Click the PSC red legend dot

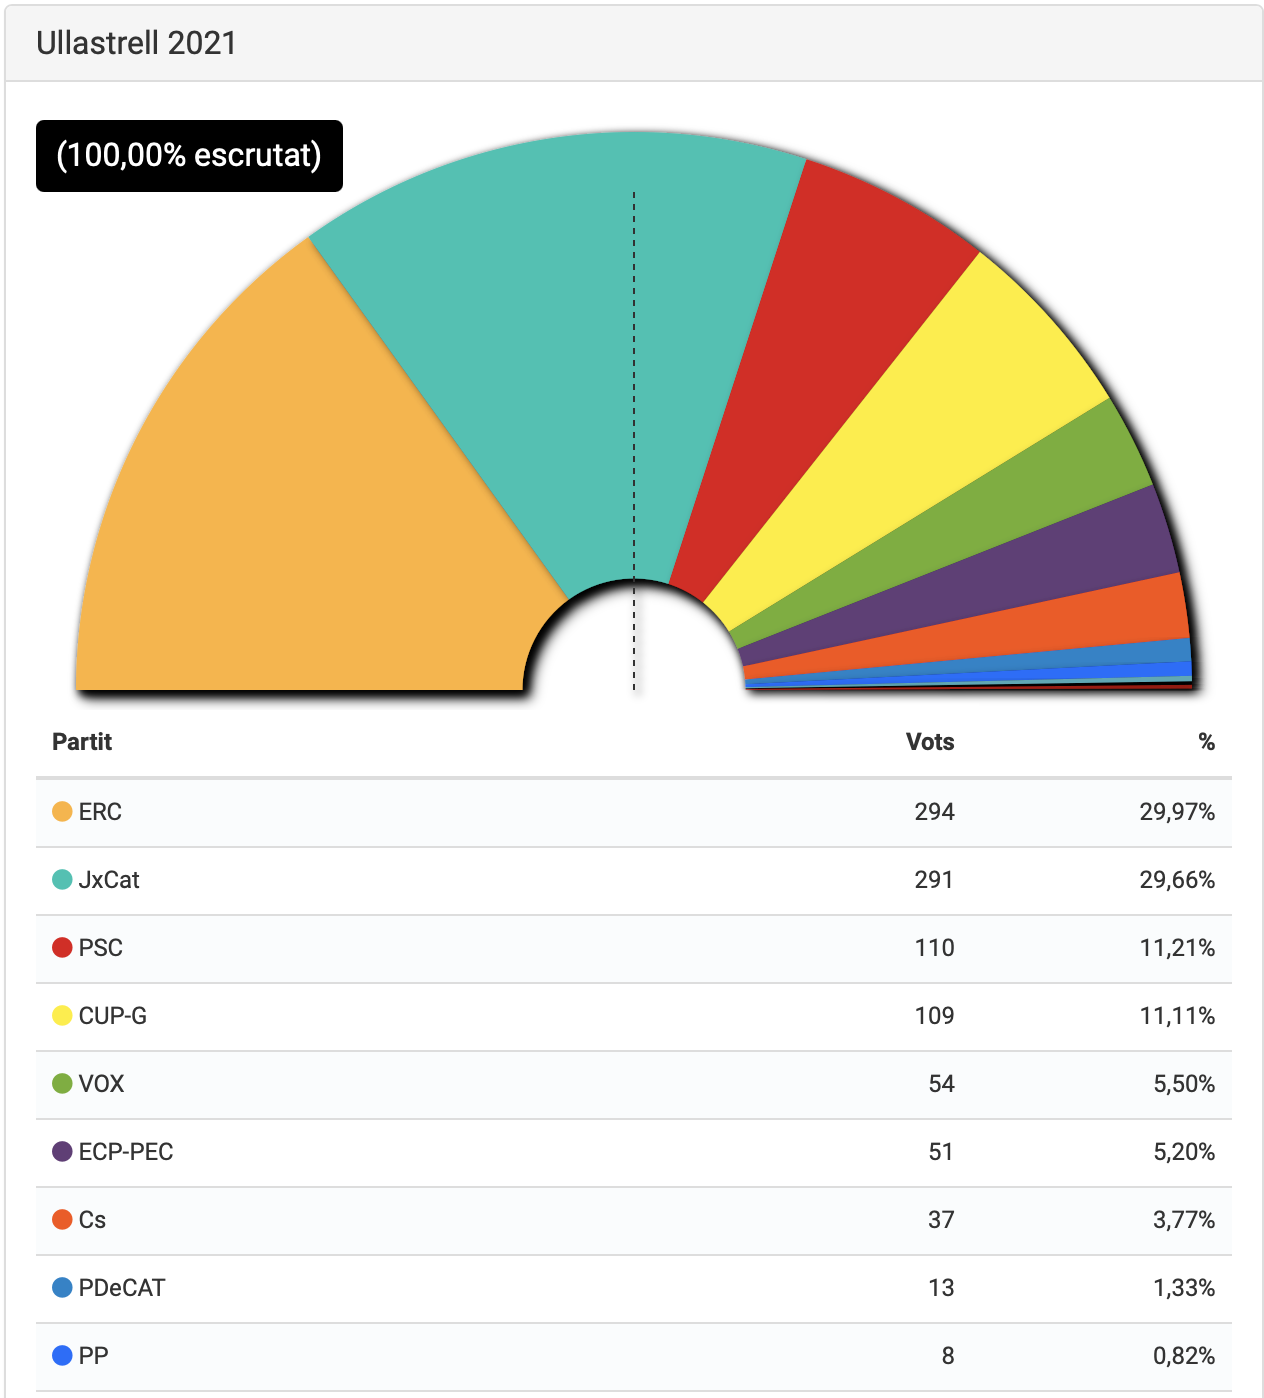coord(62,948)
